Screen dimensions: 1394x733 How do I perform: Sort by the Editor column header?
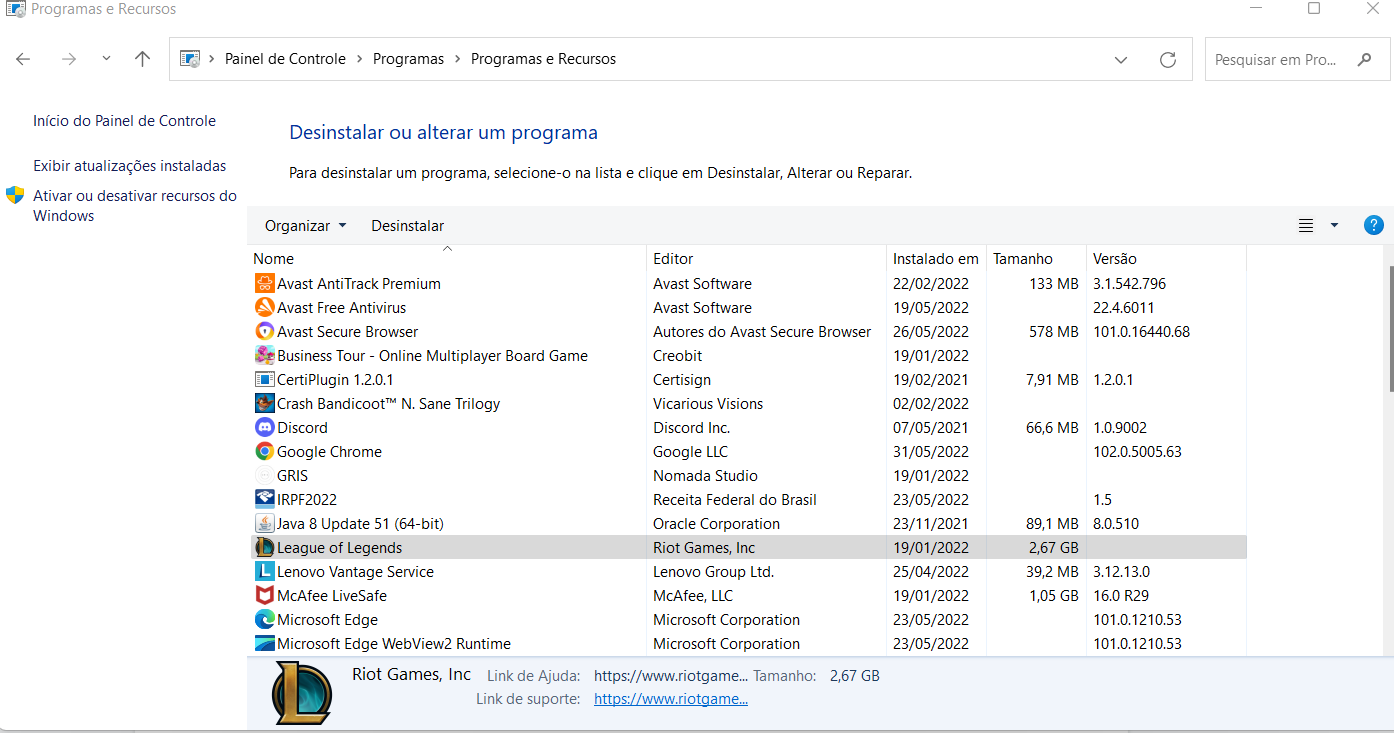pyautogui.click(x=767, y=259)
